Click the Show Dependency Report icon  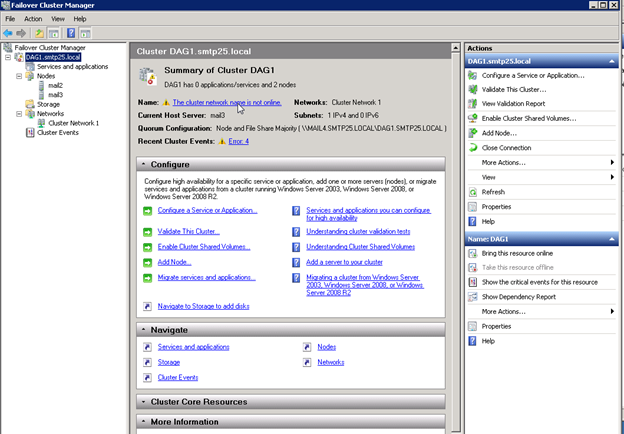[x=472, y=297]
